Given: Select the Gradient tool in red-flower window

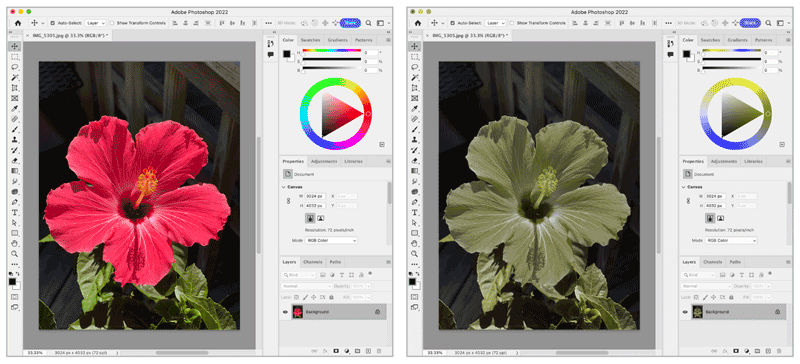Looking at the screenshot, I should coord(15,171).
